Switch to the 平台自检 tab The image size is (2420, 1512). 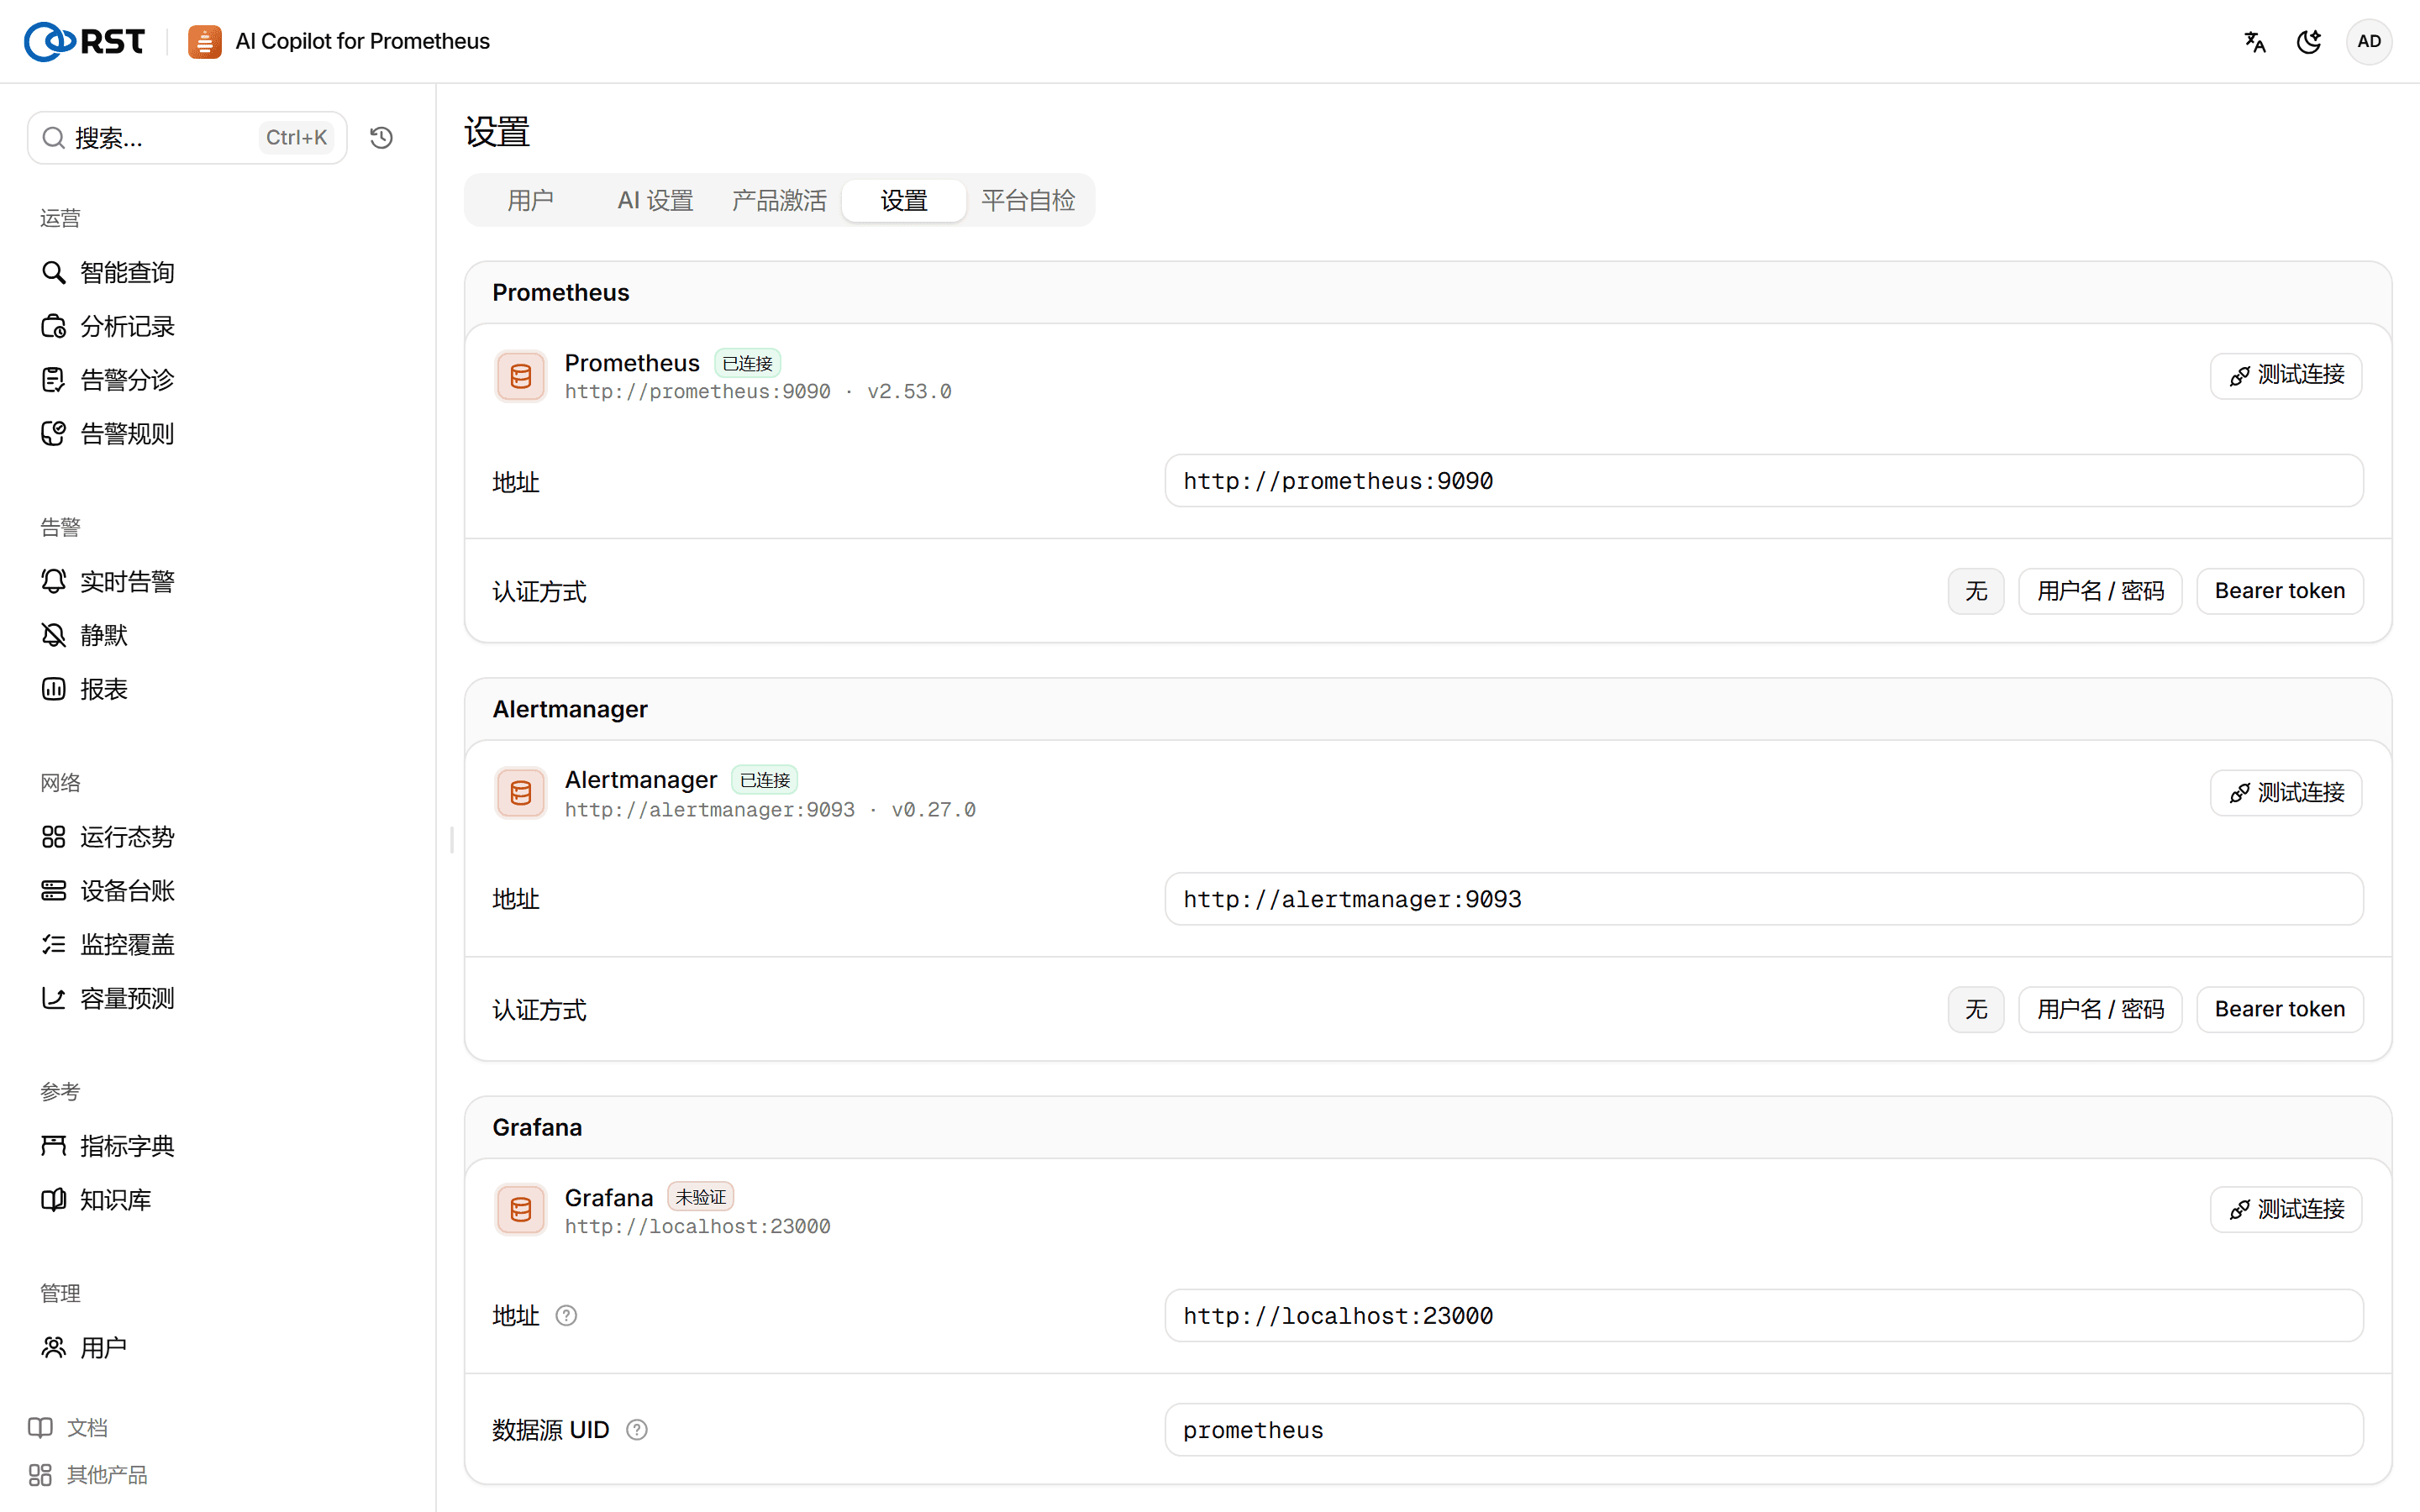click(x=1028, y=200)
